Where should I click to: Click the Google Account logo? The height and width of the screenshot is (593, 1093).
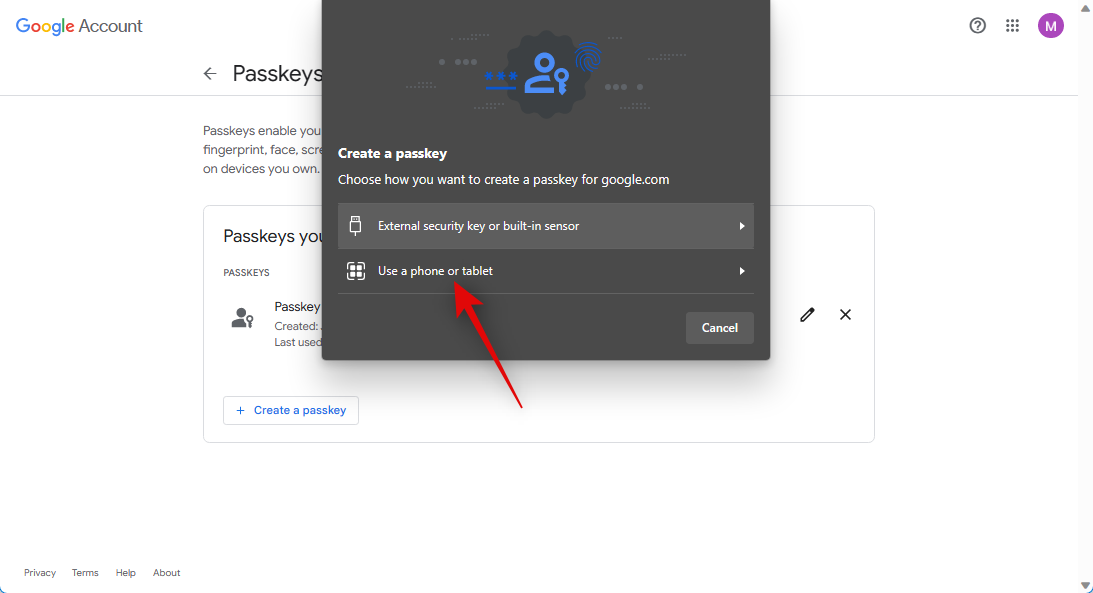[79, 26]
